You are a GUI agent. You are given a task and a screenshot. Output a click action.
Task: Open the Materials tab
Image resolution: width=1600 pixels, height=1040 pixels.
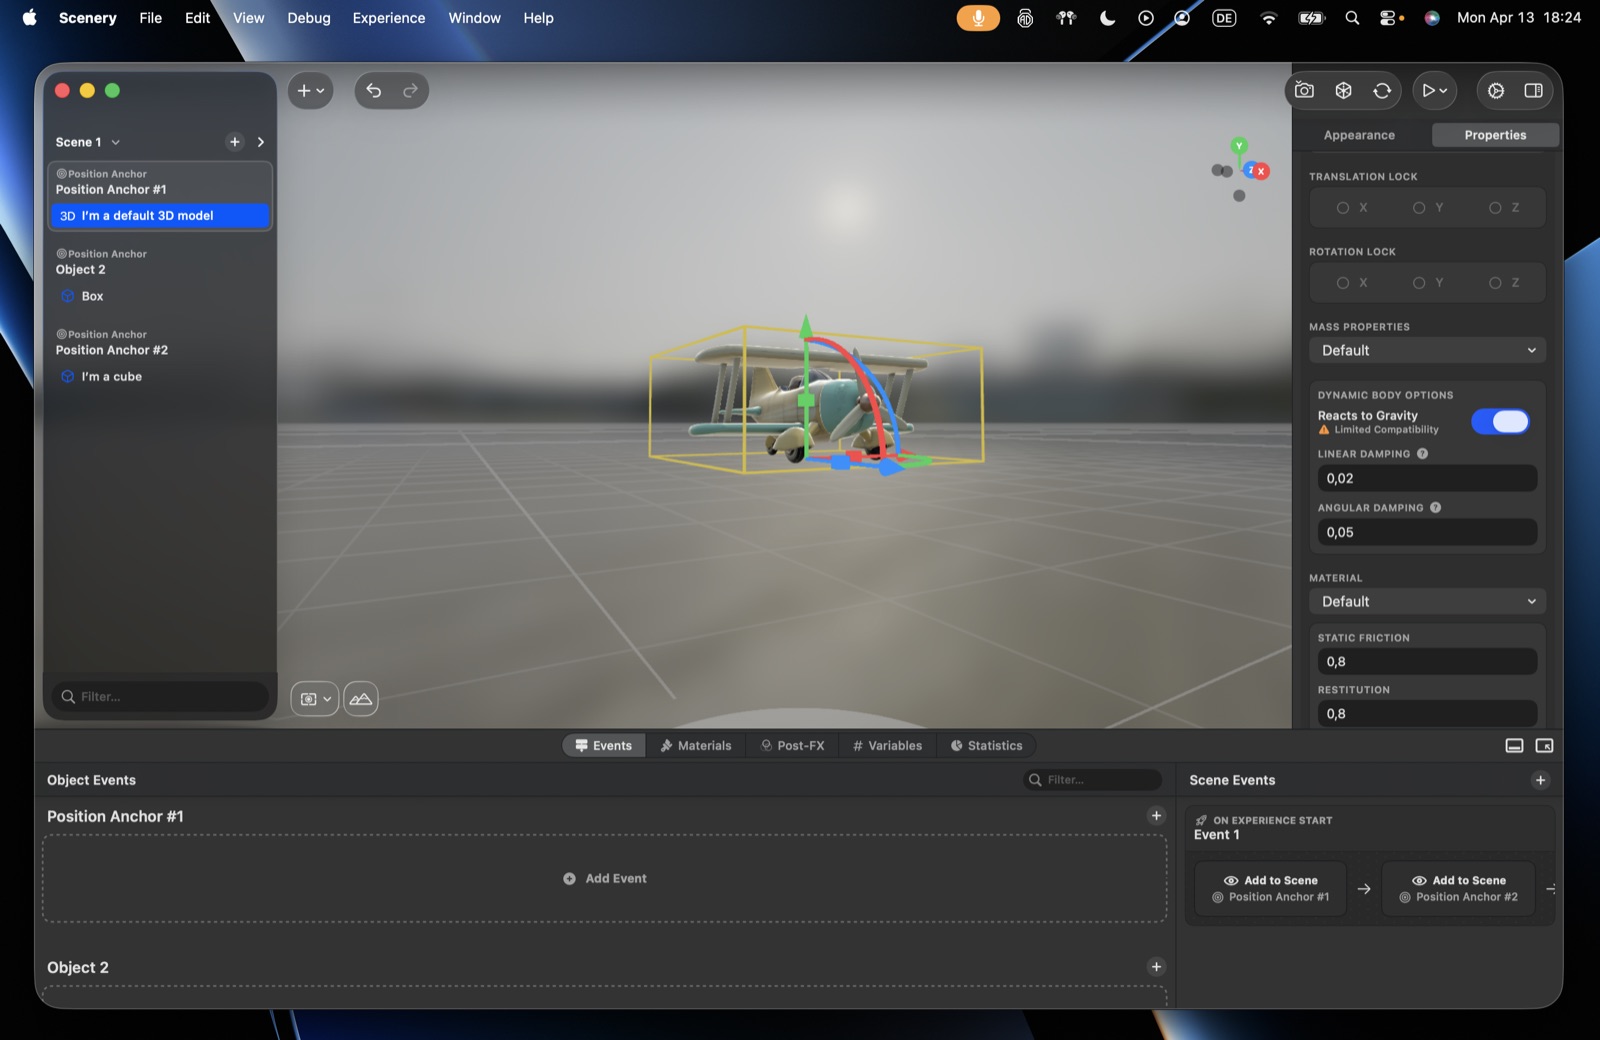(696, 746)
